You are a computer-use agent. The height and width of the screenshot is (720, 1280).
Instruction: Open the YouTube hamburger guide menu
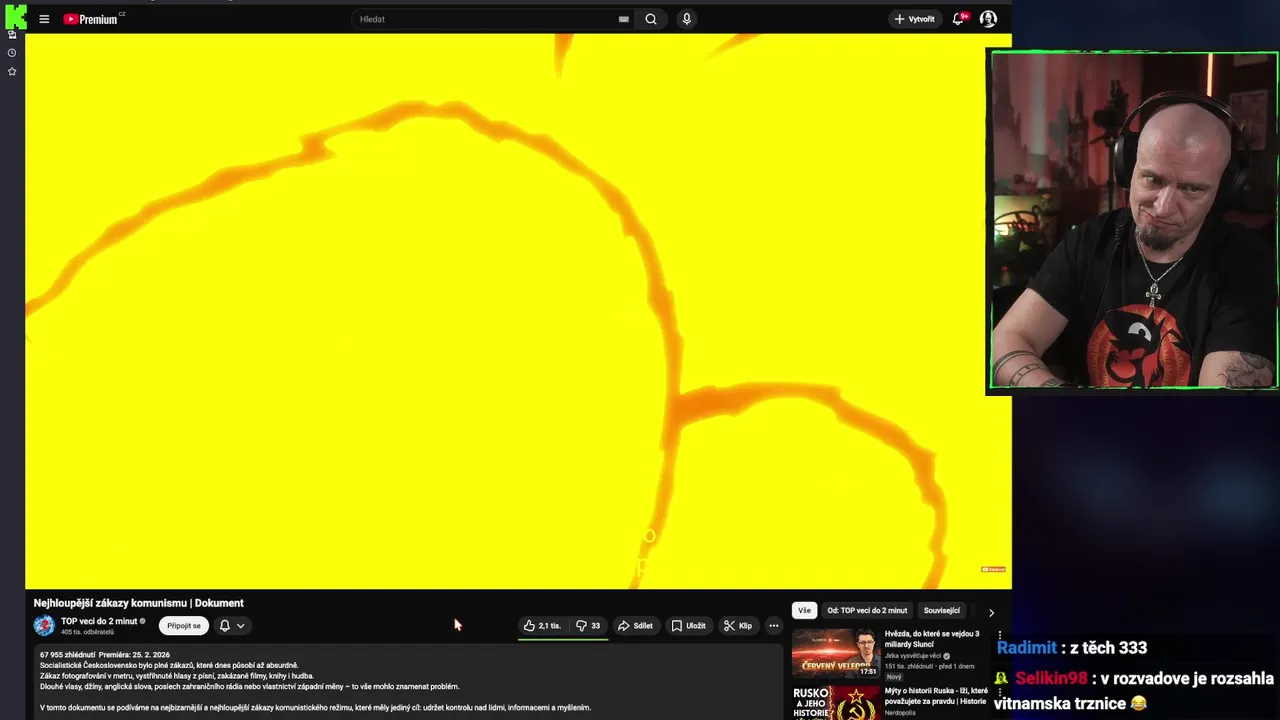point(44,19)
